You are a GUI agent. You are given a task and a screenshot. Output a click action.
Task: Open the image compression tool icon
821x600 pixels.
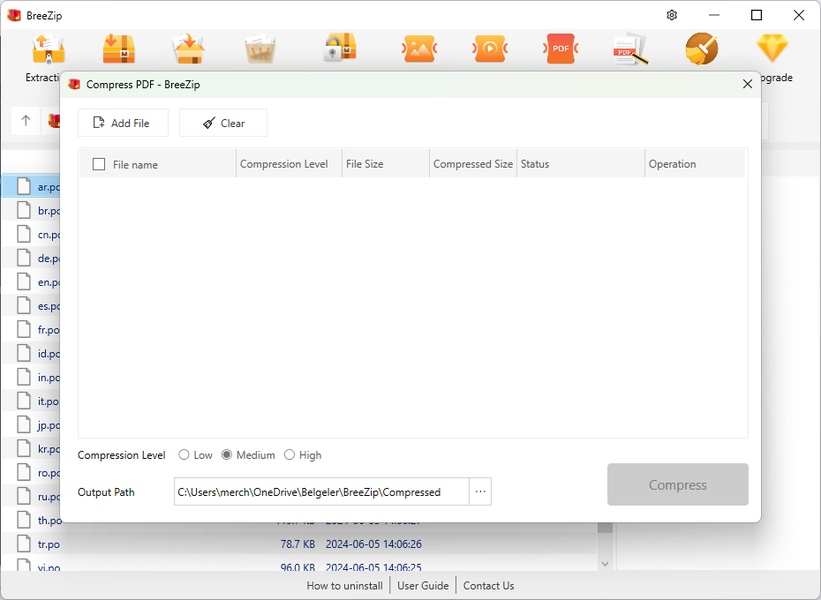point(418,48)
